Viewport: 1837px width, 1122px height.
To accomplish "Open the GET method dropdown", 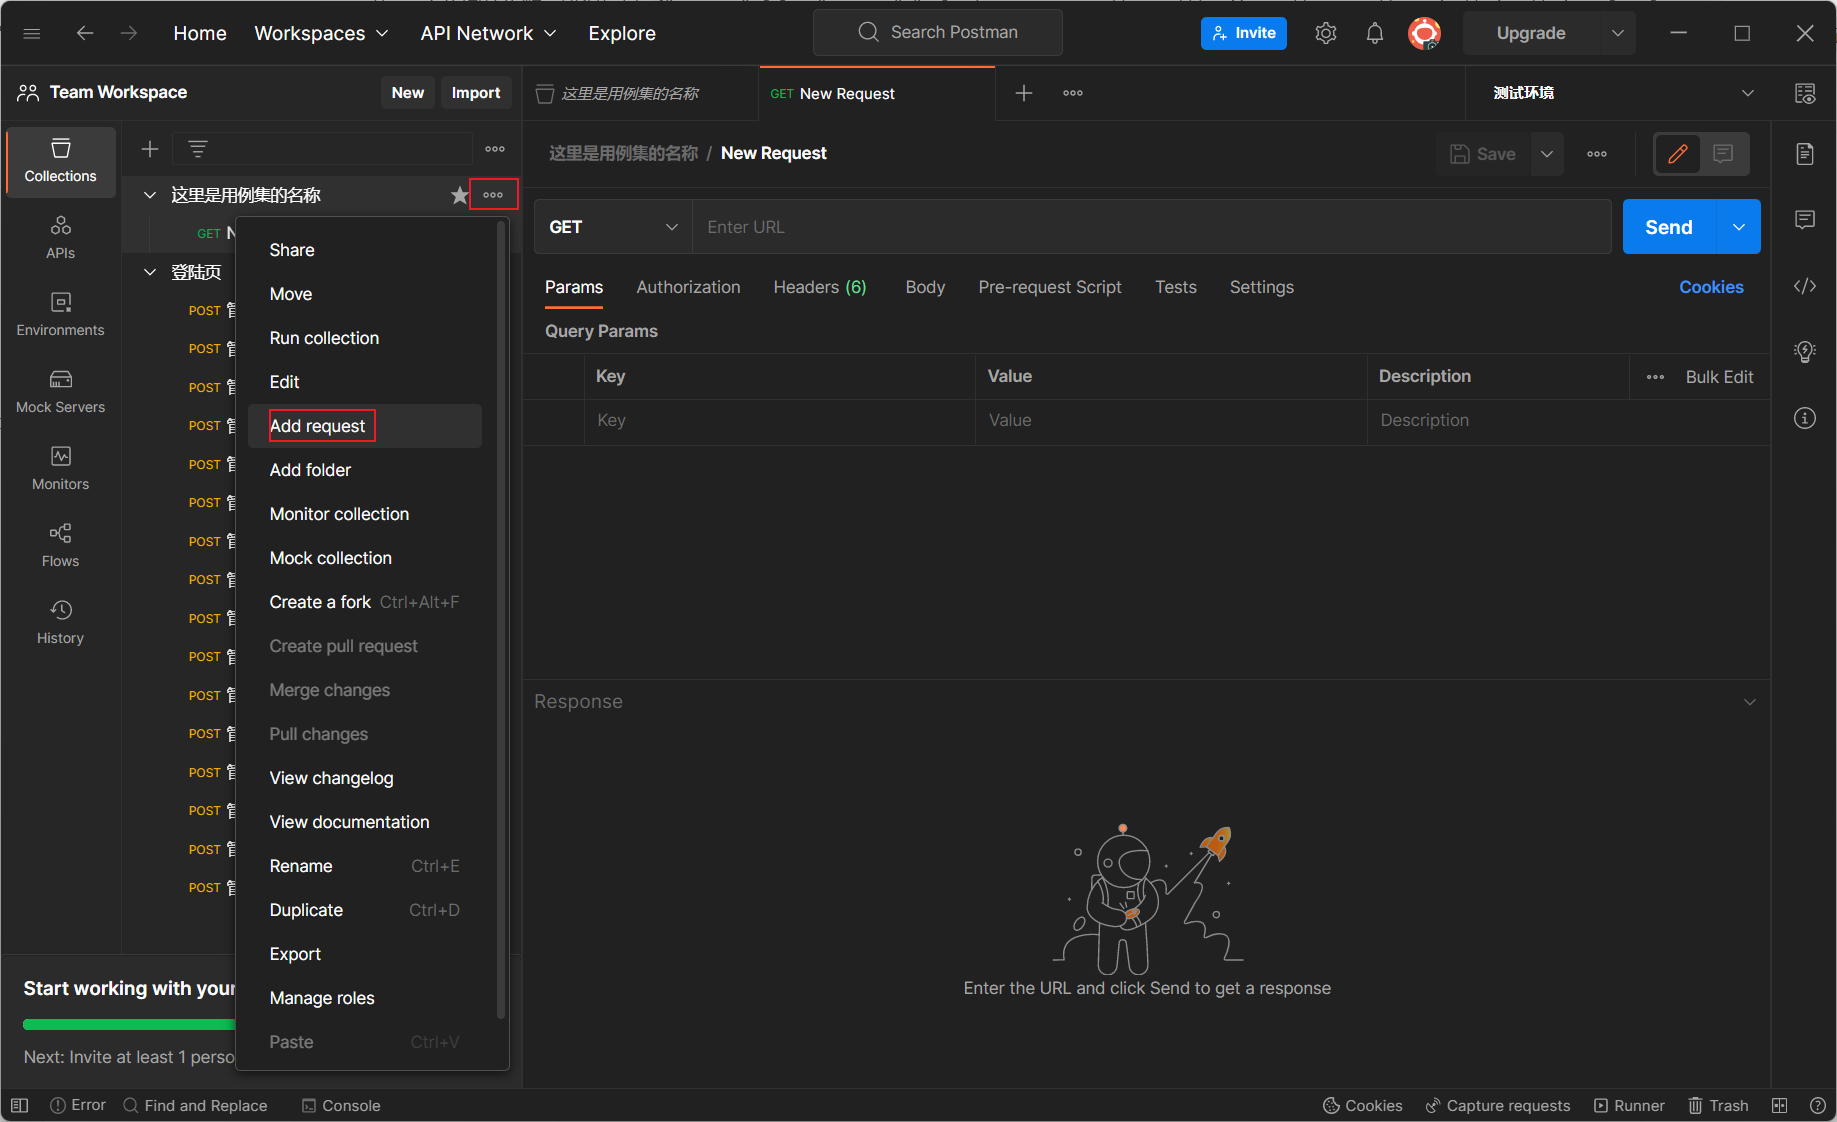I will coord(612,227).
